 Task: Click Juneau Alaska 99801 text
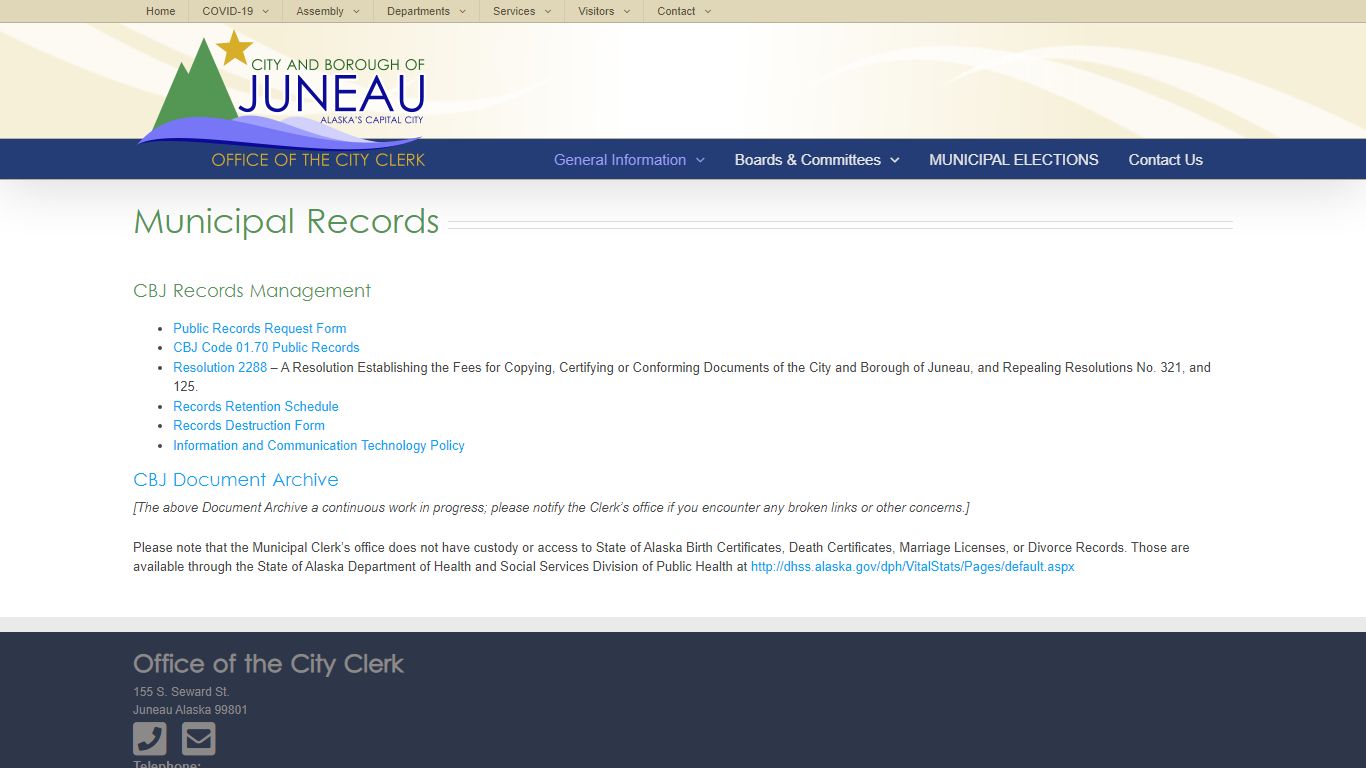point(190,710)
